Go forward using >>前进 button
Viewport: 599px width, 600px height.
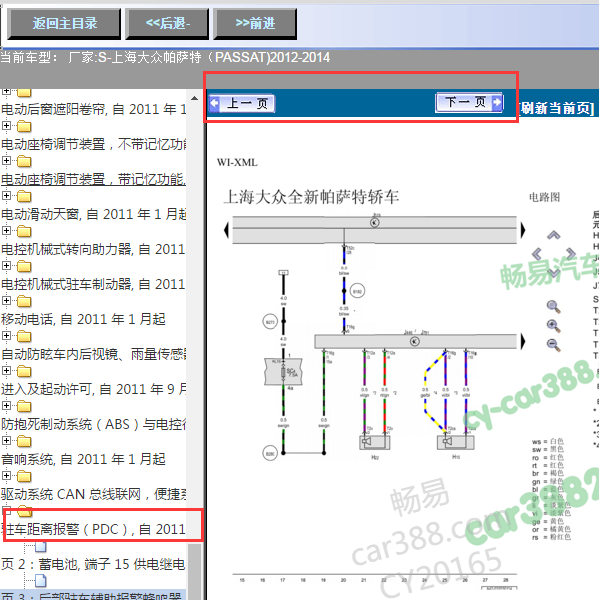pos(255,24)
